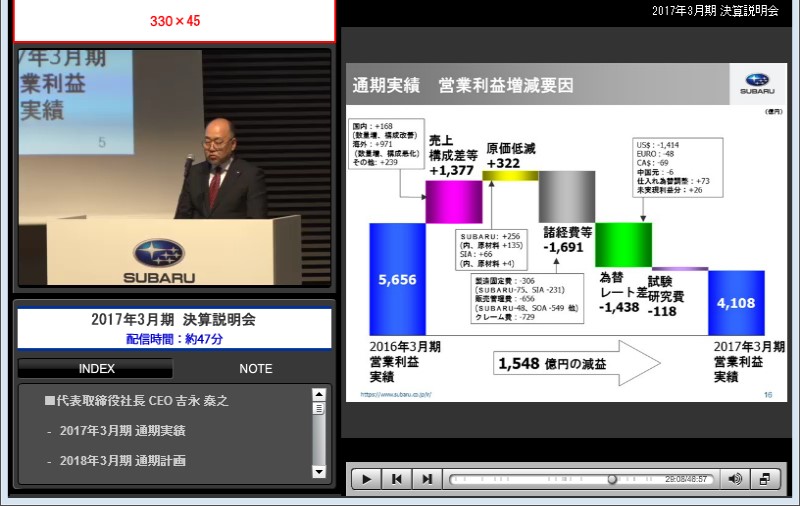This screenshot has height=506, width=800.
Task: Click 配信時間:約47分 text
Action: pyautogui.click(x=174, y=339)
